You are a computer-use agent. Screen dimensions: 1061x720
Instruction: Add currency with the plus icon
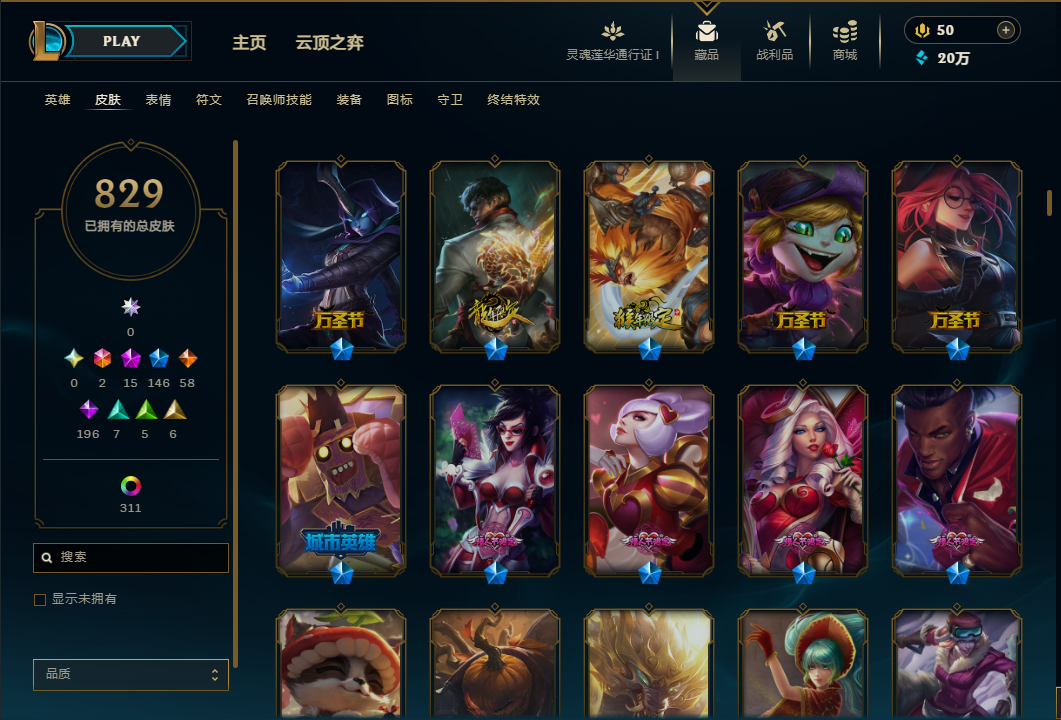1006,30
